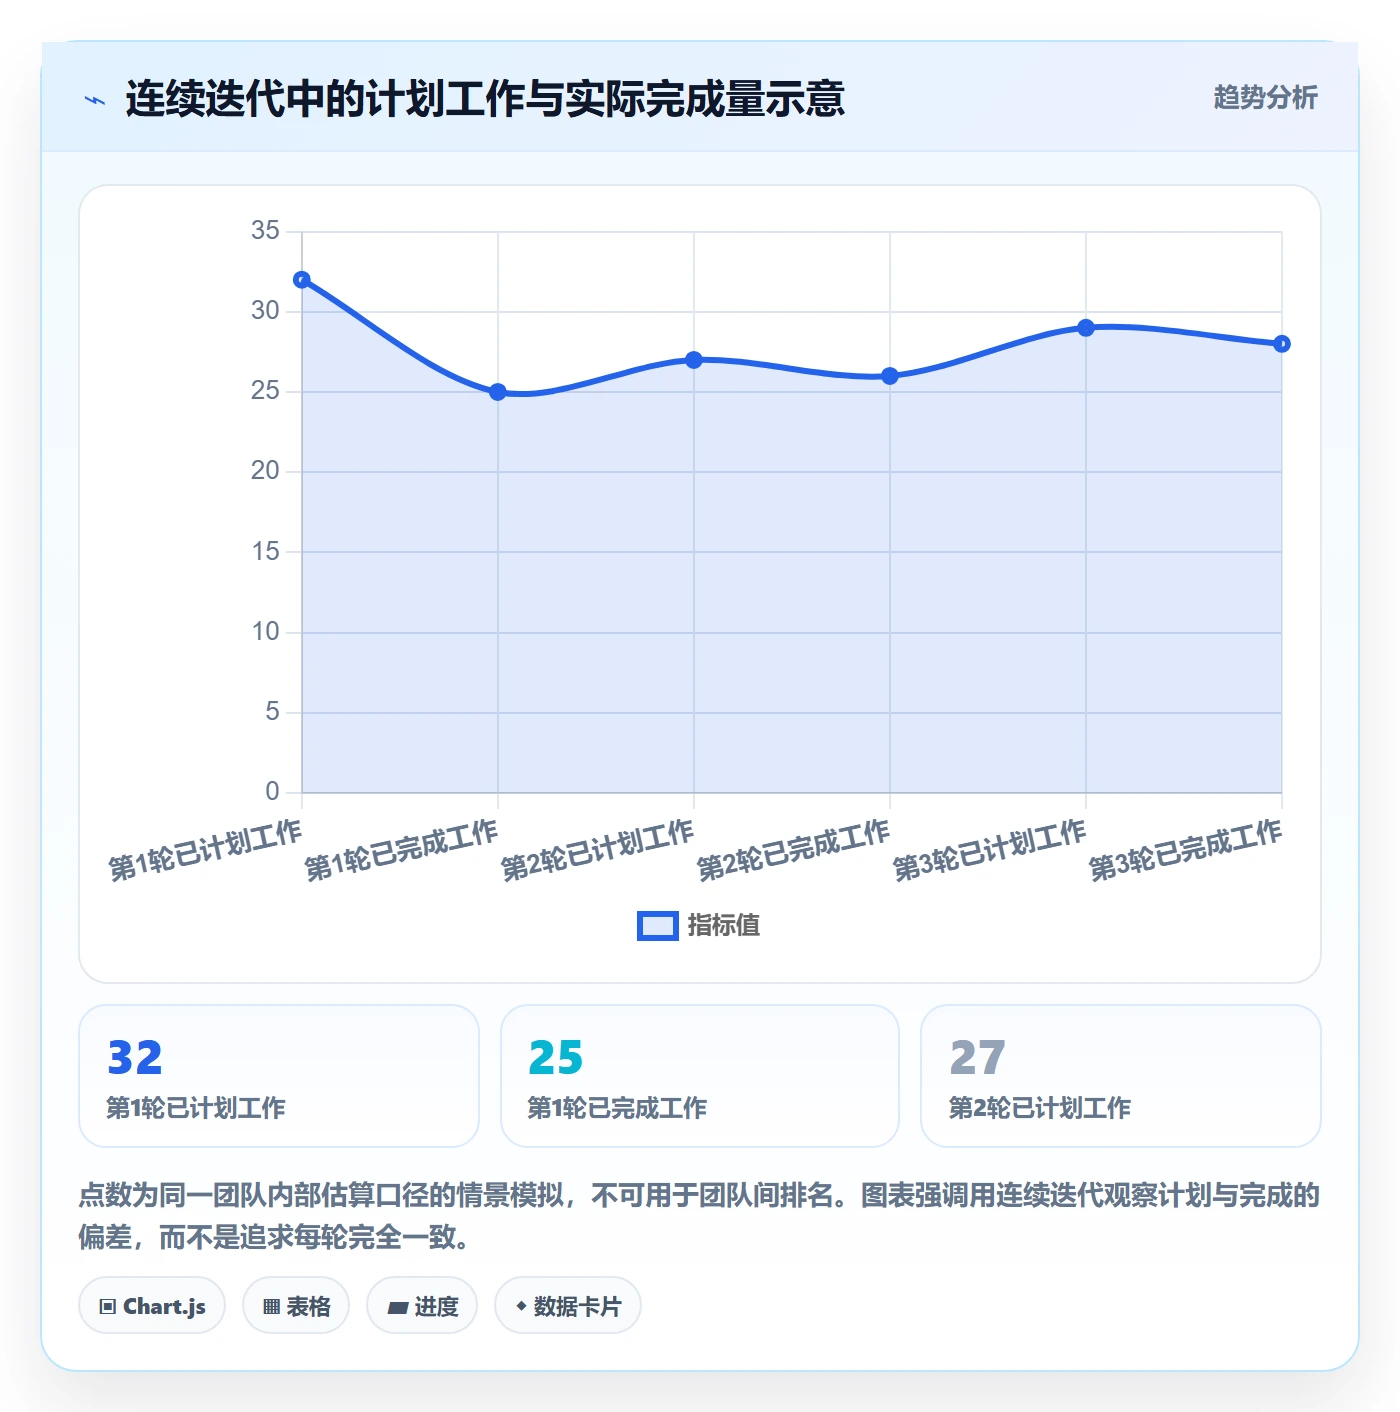Click the title 连续迭代中的计划工作与实际完成量示意
The width and height of the screenshot is (1400, 1412).
pyautogui.click(x=485, y=99)
